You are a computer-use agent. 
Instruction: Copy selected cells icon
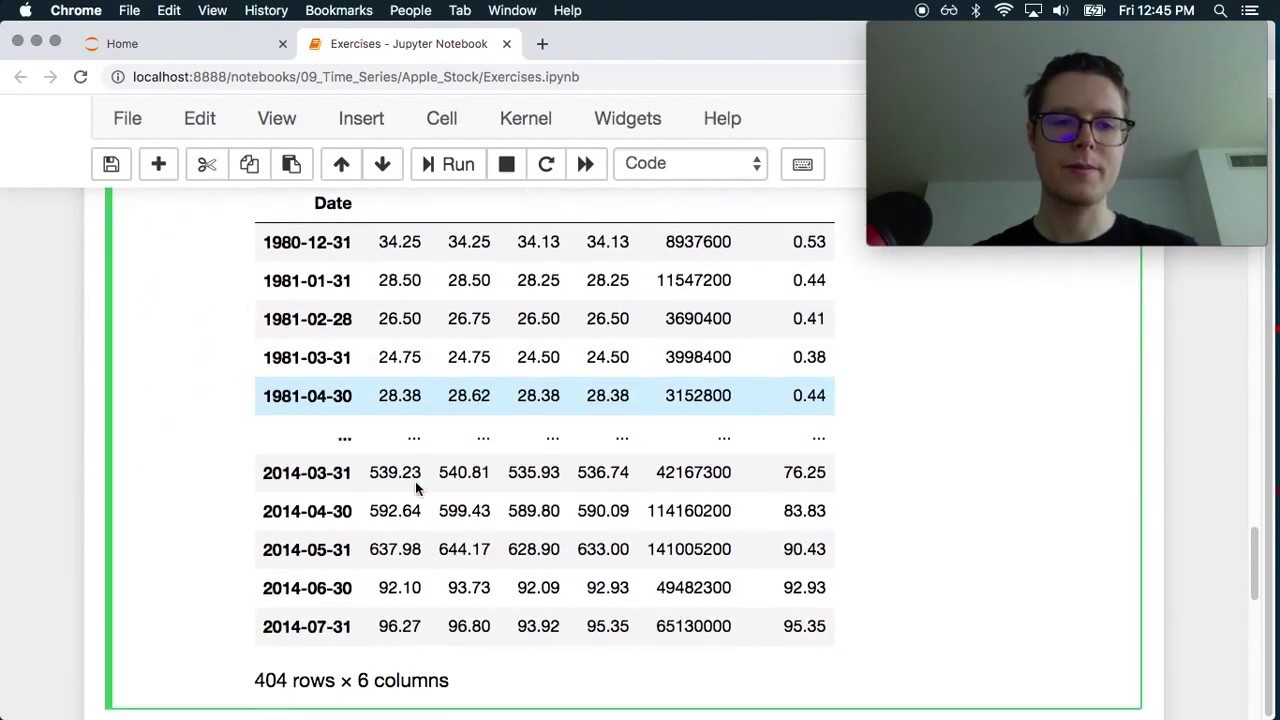249,164
